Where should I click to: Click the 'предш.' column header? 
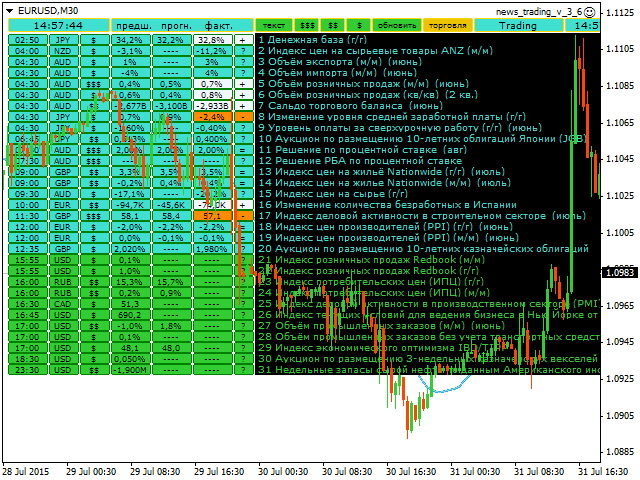click(x=134, y=26)
